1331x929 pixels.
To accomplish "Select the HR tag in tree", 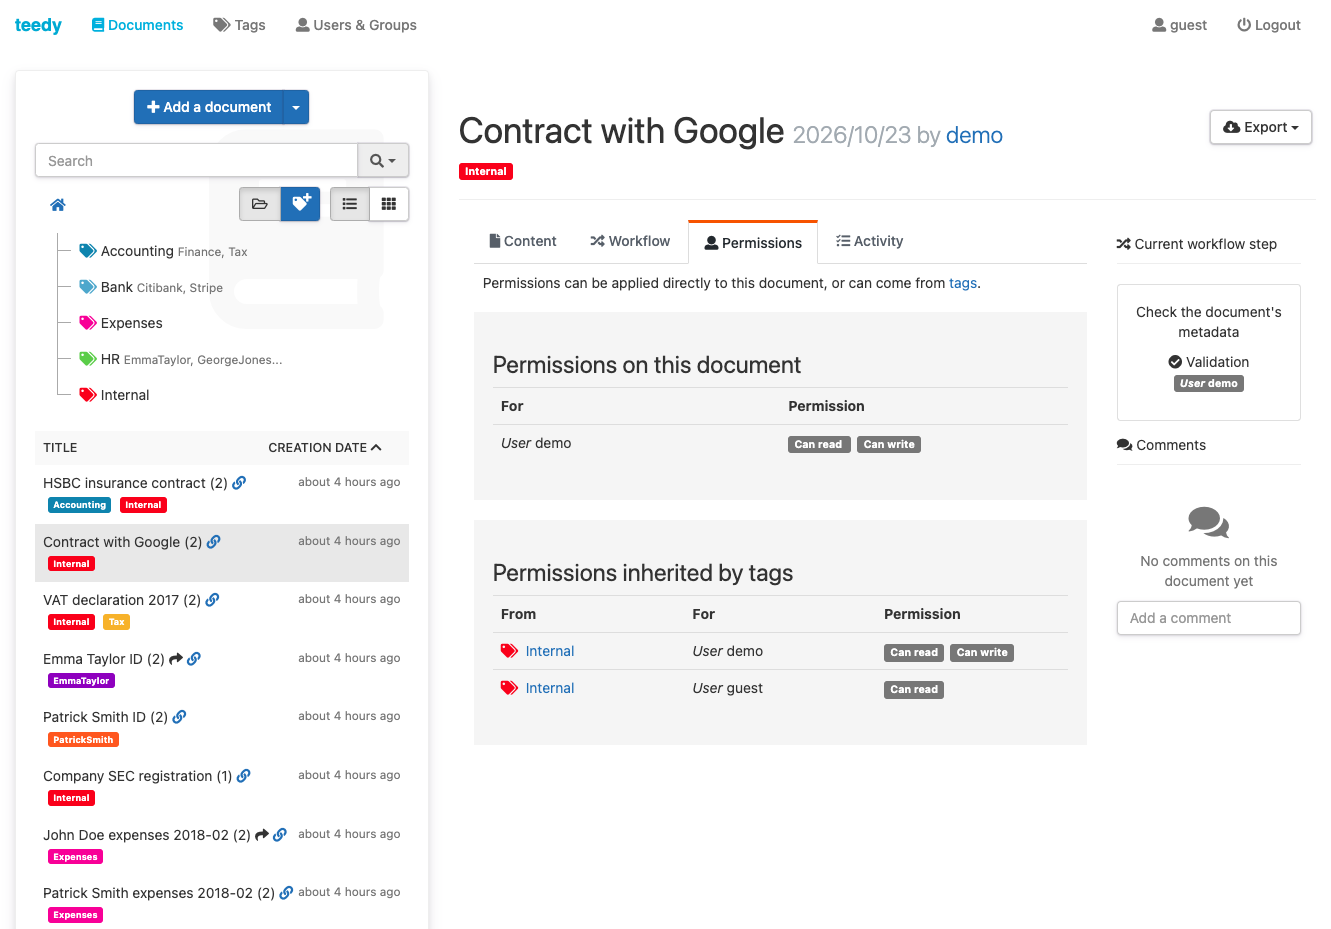I will [x=110, y=359].
